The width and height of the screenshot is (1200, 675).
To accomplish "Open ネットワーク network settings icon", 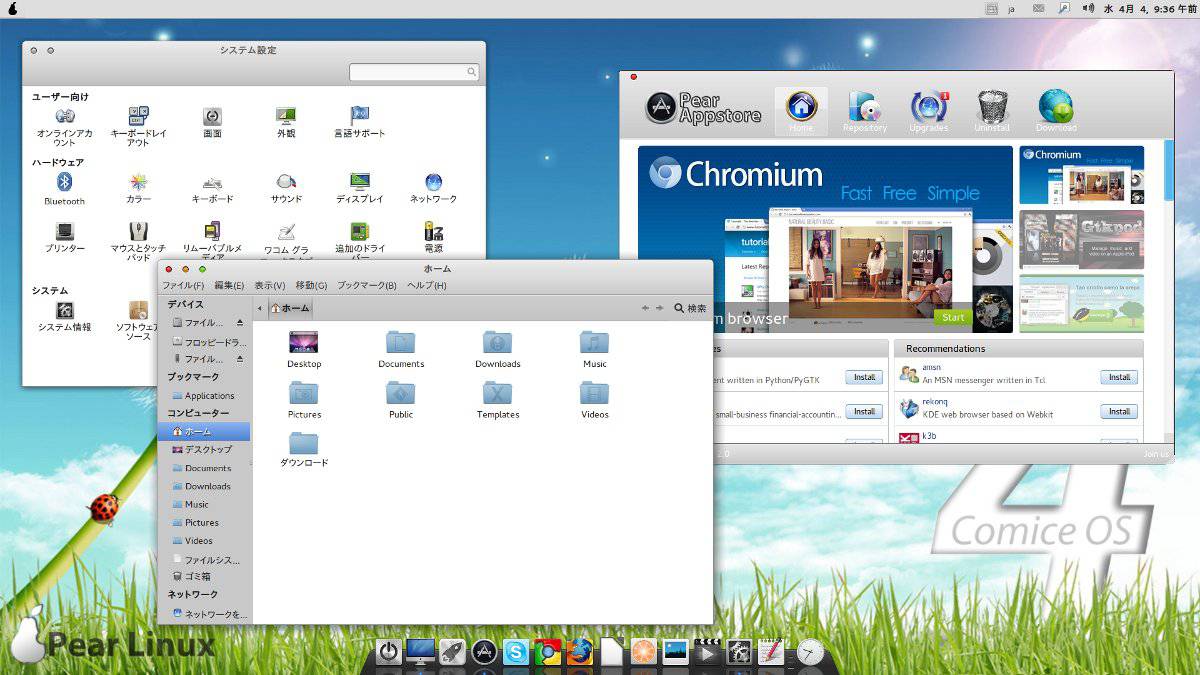I will coord(433,187).
